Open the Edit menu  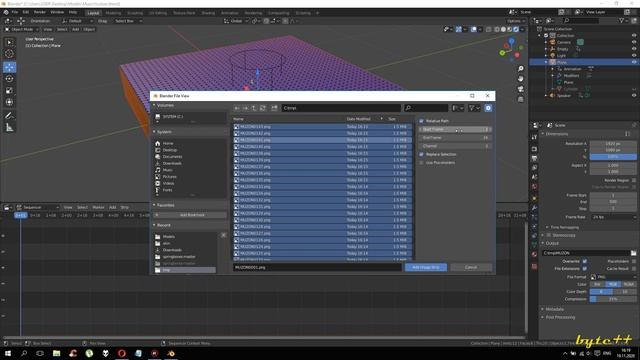click(x=26, y=12)
